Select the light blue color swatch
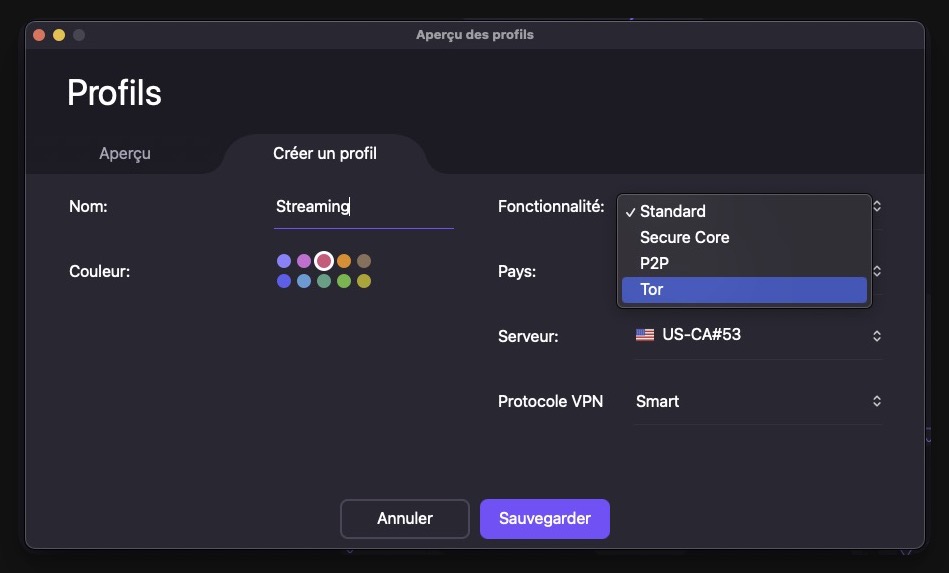Image resolution: width=949 pixels, height=573 pixels. pos(304,281)
